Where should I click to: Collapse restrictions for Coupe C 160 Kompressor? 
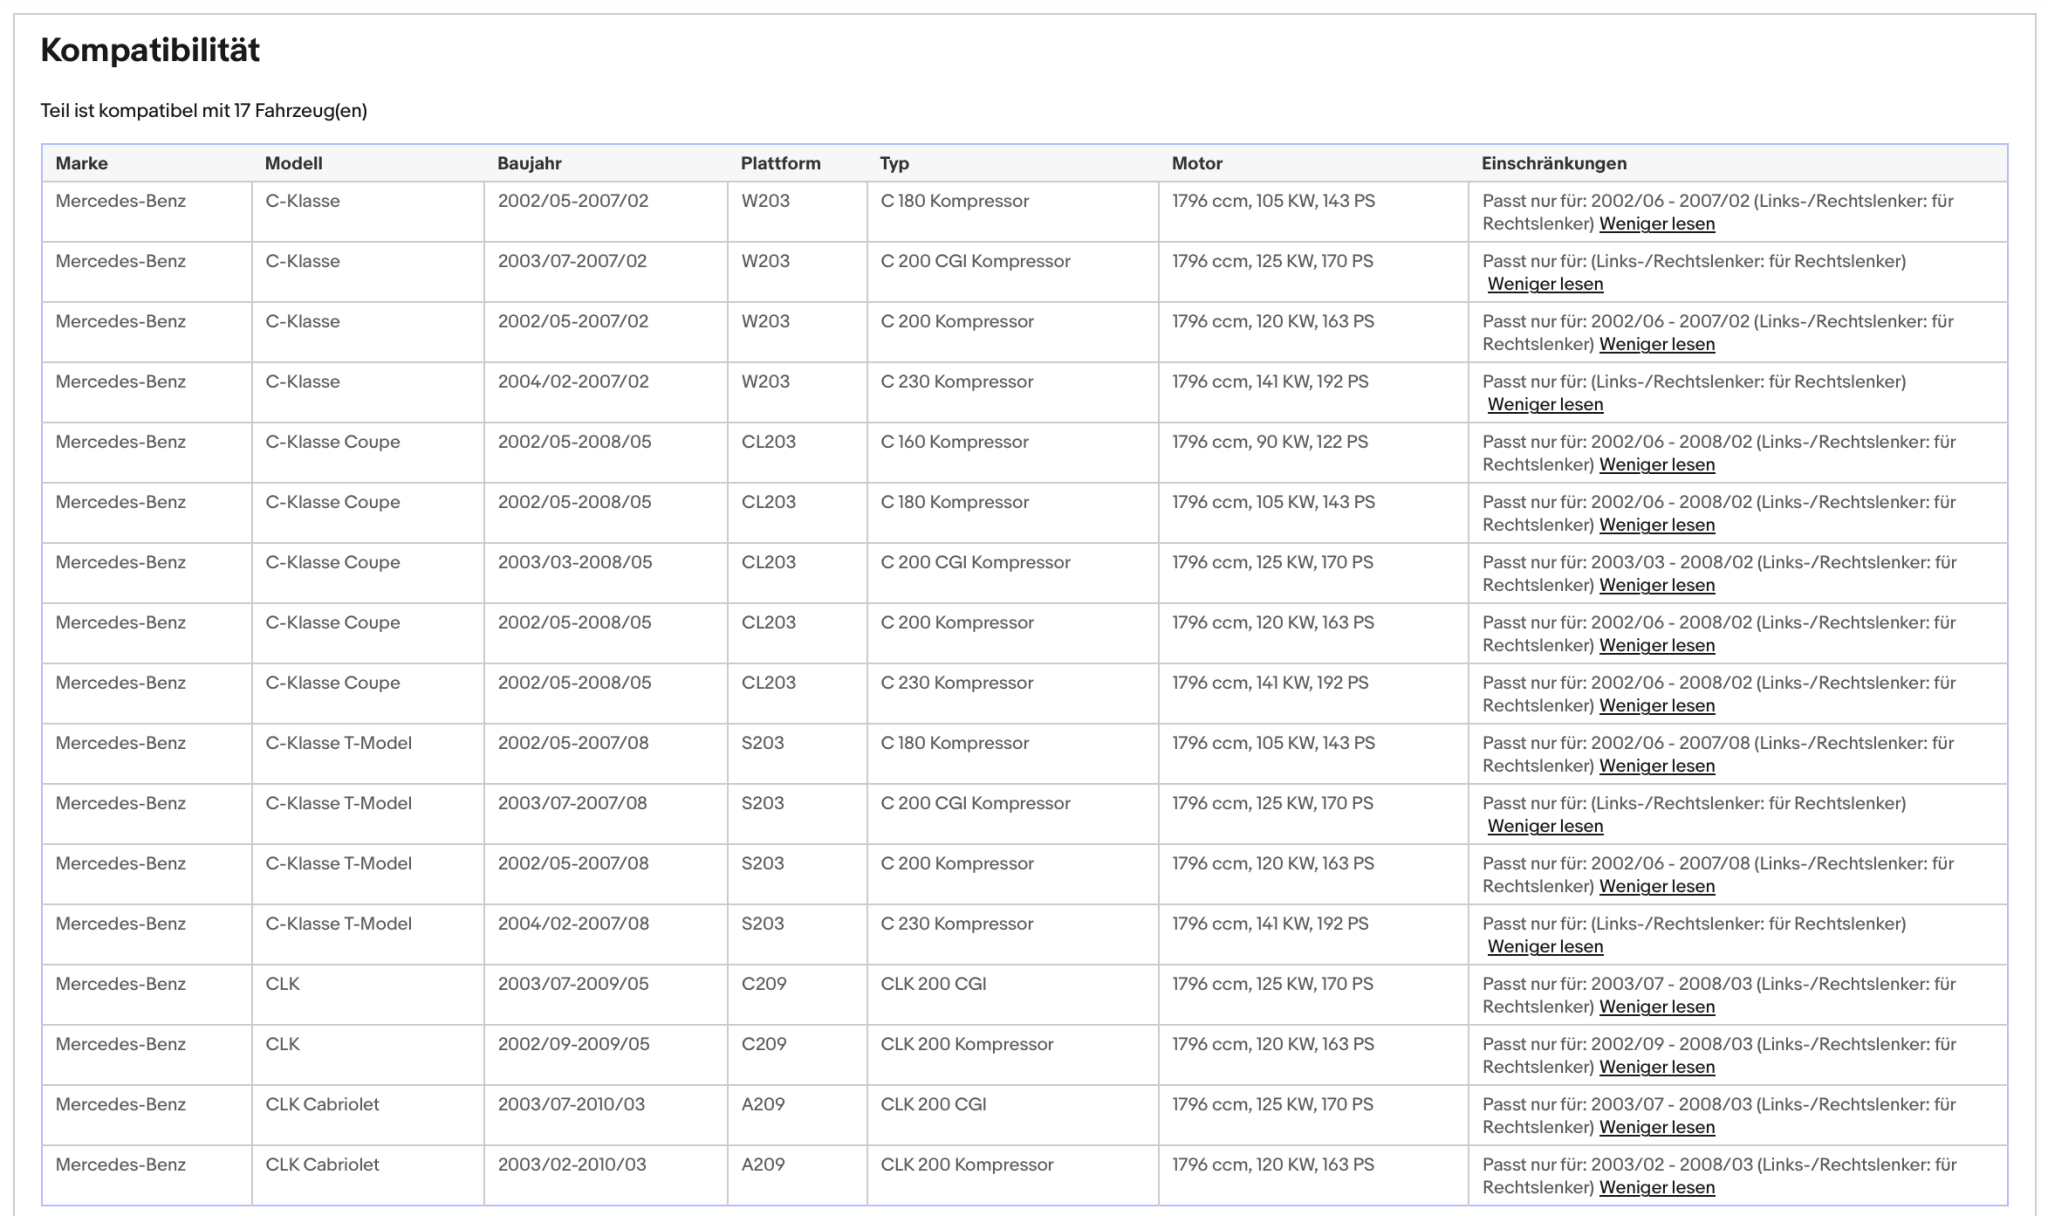pos(1657,465)
